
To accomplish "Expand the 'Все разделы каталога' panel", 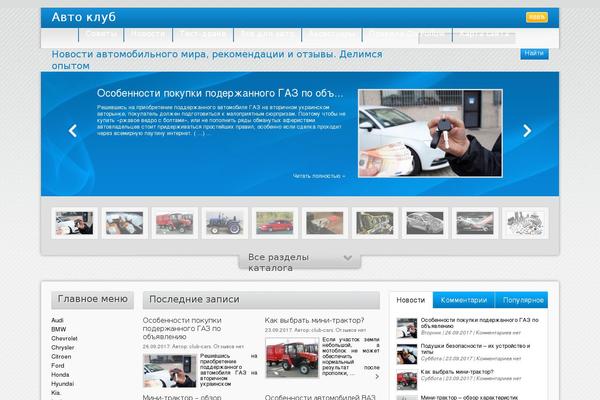I will [x=300, y=262].
